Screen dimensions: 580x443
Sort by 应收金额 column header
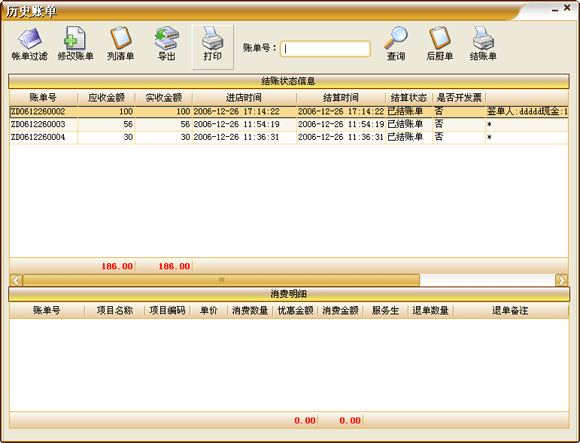(107, 98)
